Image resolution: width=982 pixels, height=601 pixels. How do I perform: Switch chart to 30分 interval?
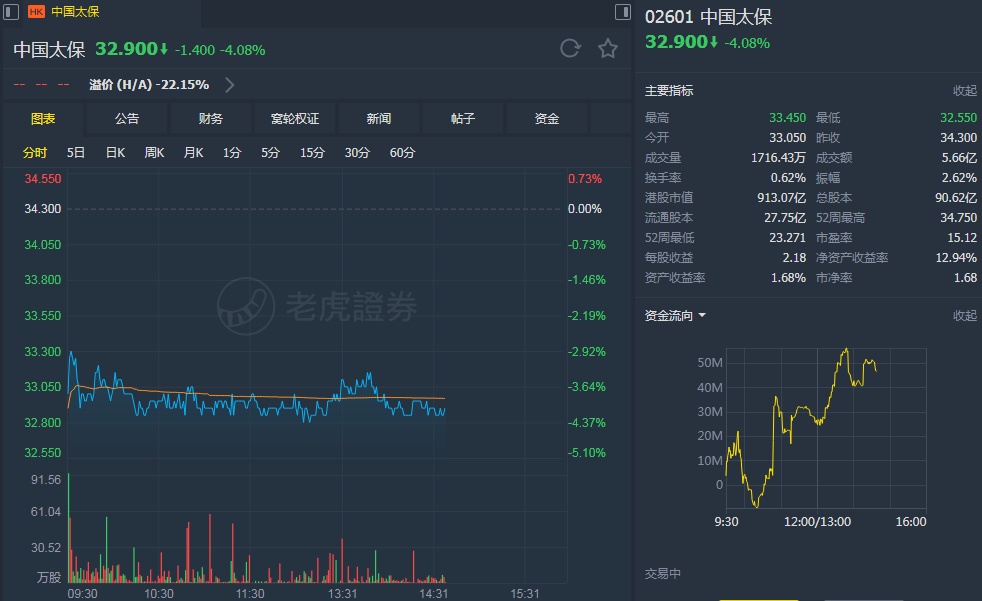tap(357, 153)
